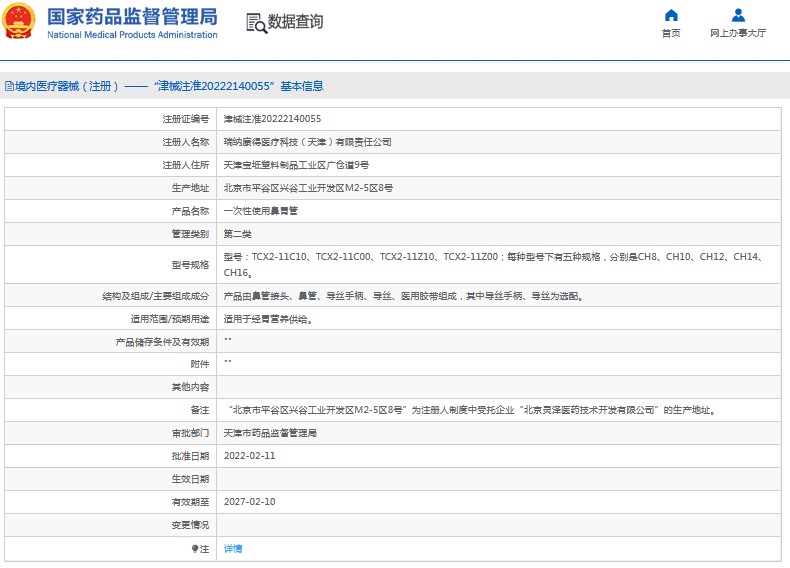
Task: Click the 首页 home icon
Action: tap(671, 15)
